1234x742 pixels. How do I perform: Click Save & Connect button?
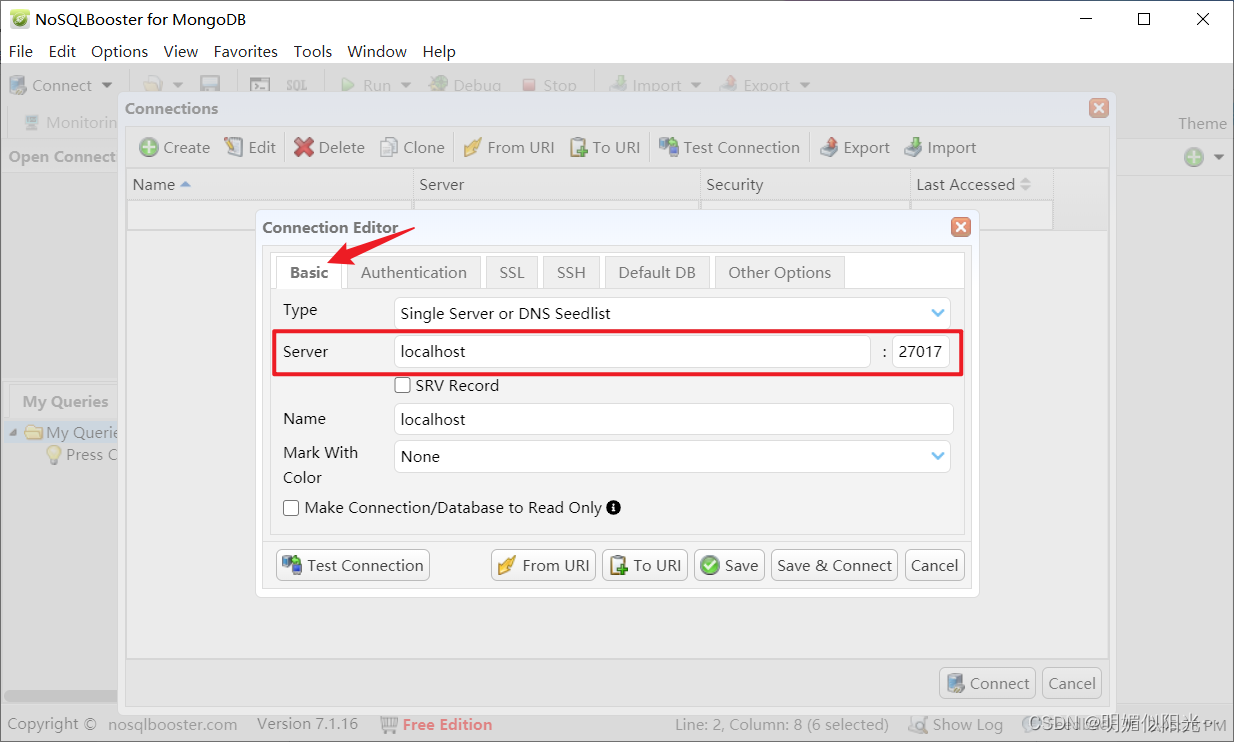834,565
